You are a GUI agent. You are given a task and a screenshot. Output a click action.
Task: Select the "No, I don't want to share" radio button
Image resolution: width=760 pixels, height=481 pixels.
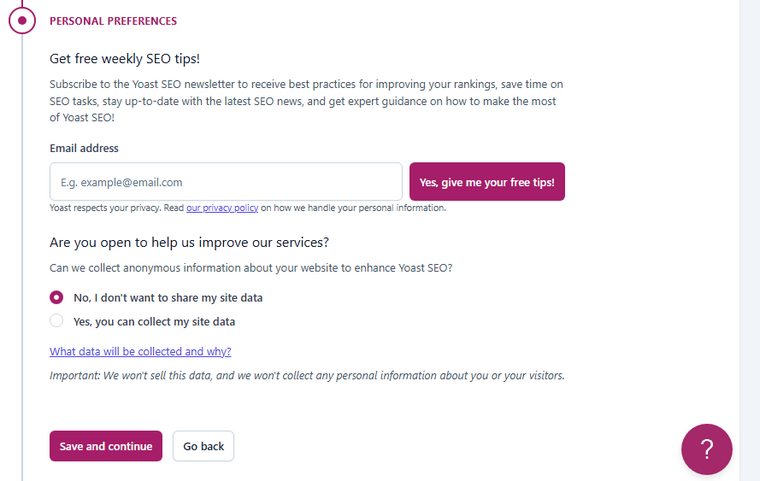56,297
